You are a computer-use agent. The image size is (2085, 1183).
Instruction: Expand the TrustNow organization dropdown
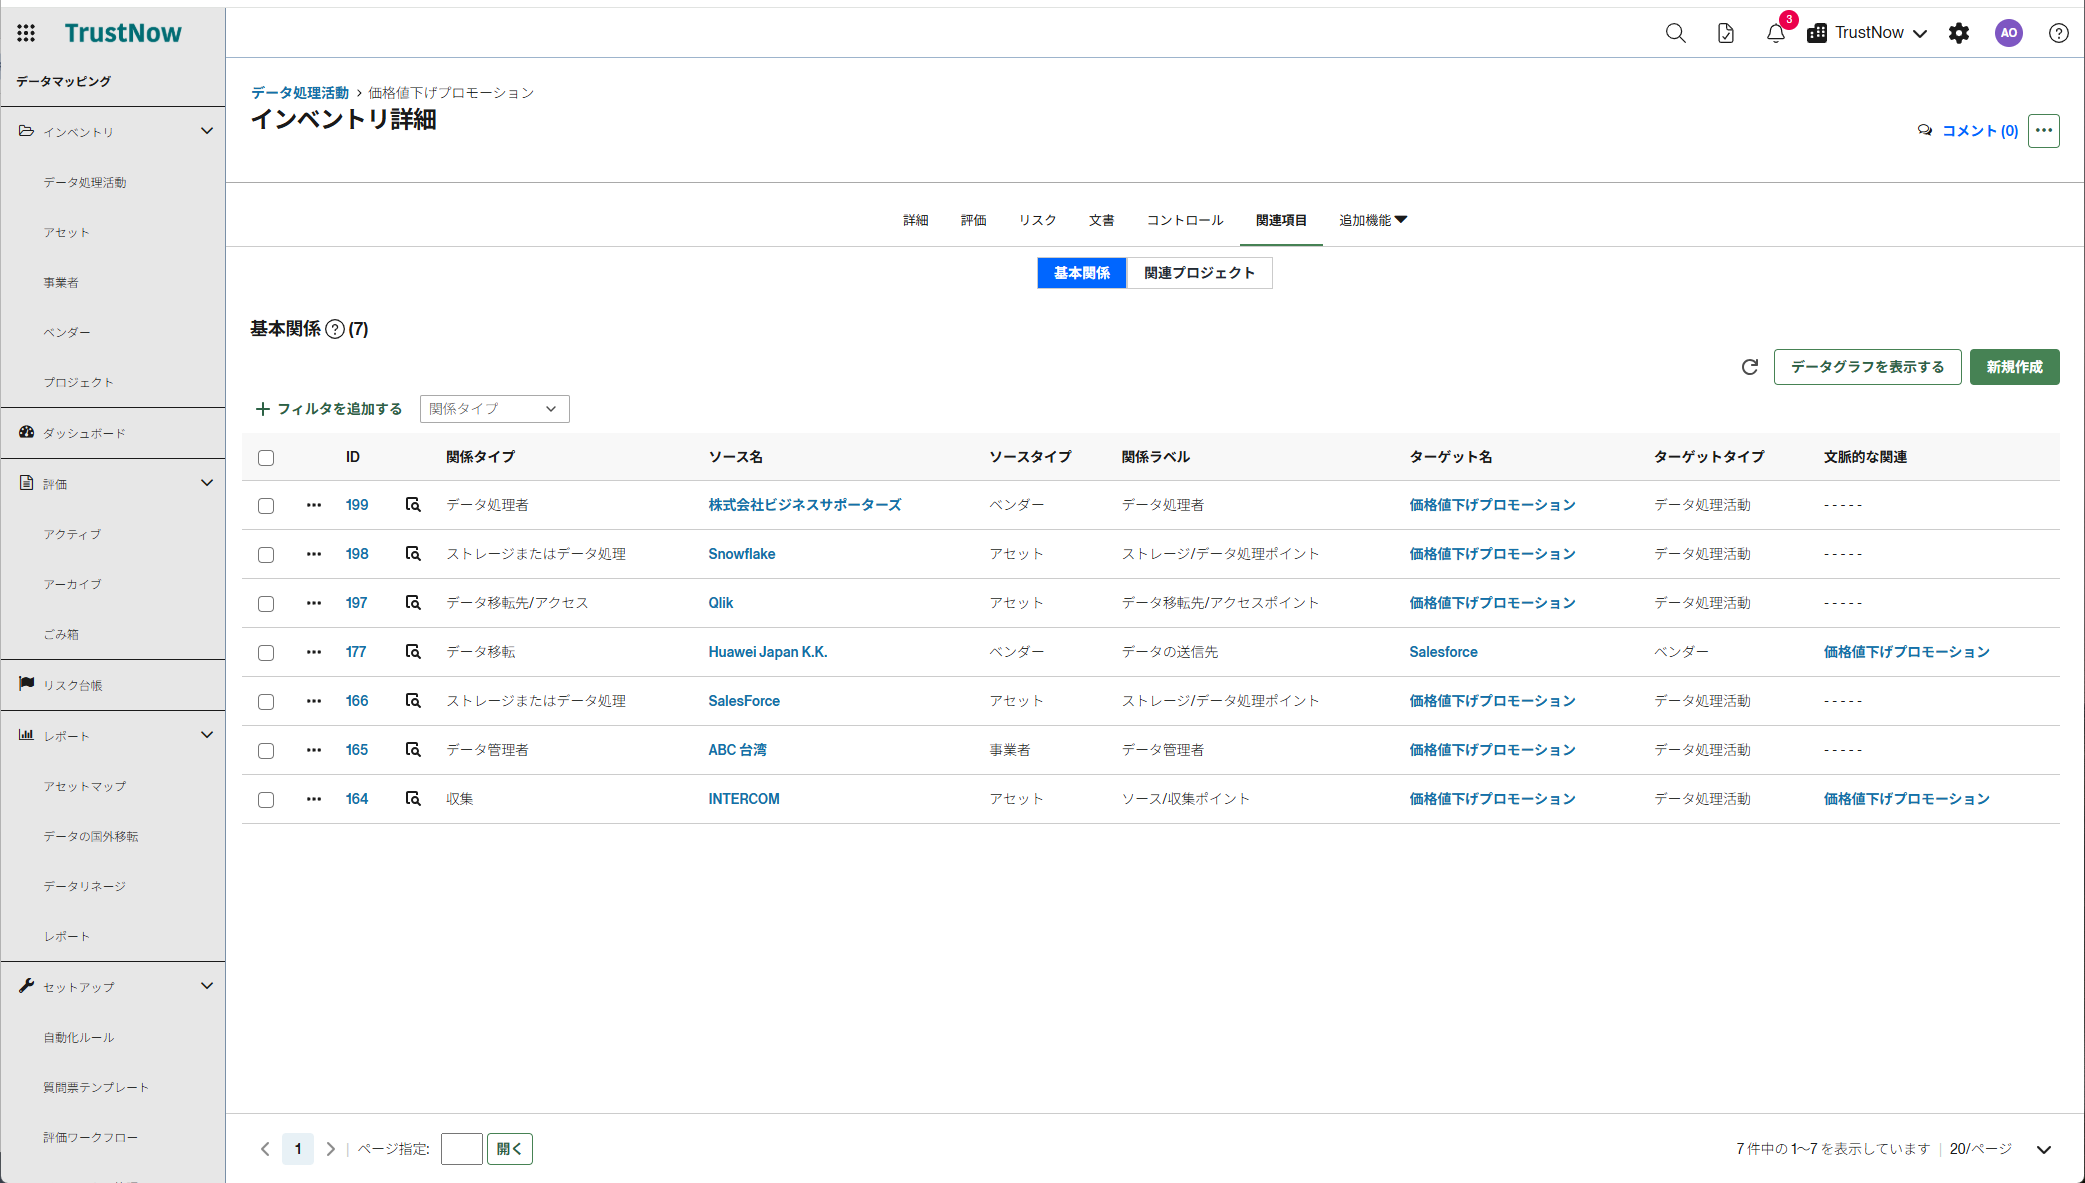click(1867, 33)
